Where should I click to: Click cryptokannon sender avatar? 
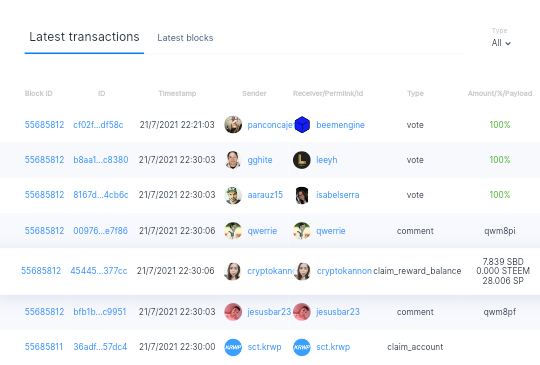233,271
